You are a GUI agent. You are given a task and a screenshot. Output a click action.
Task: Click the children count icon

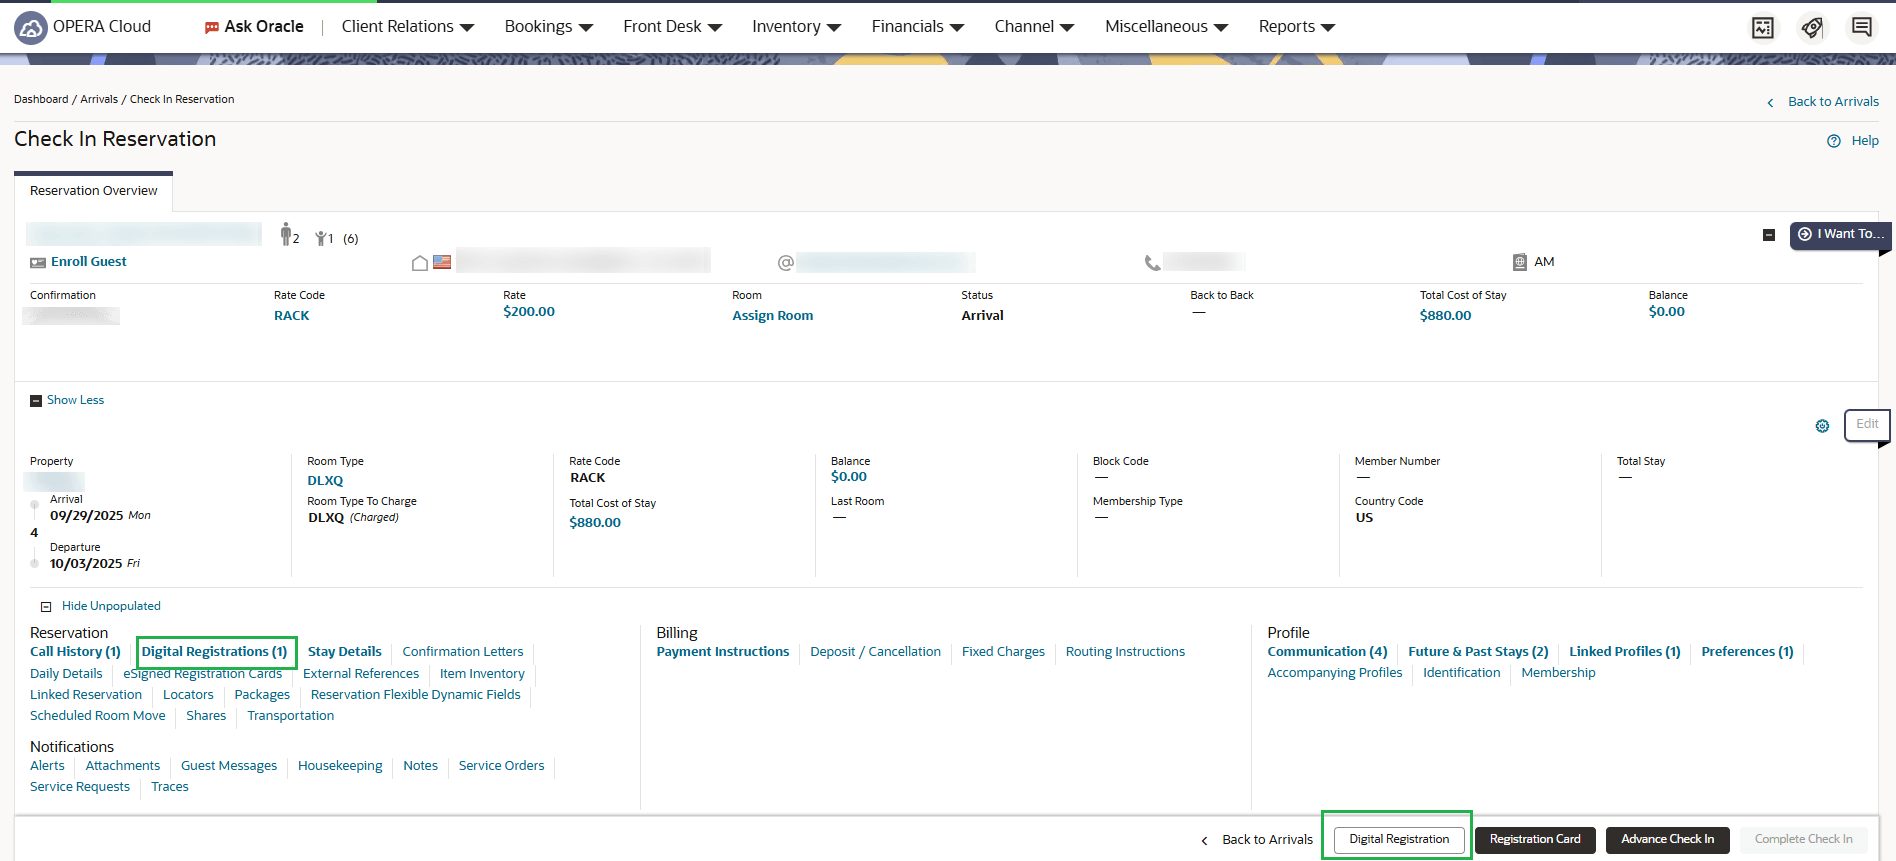321,238
